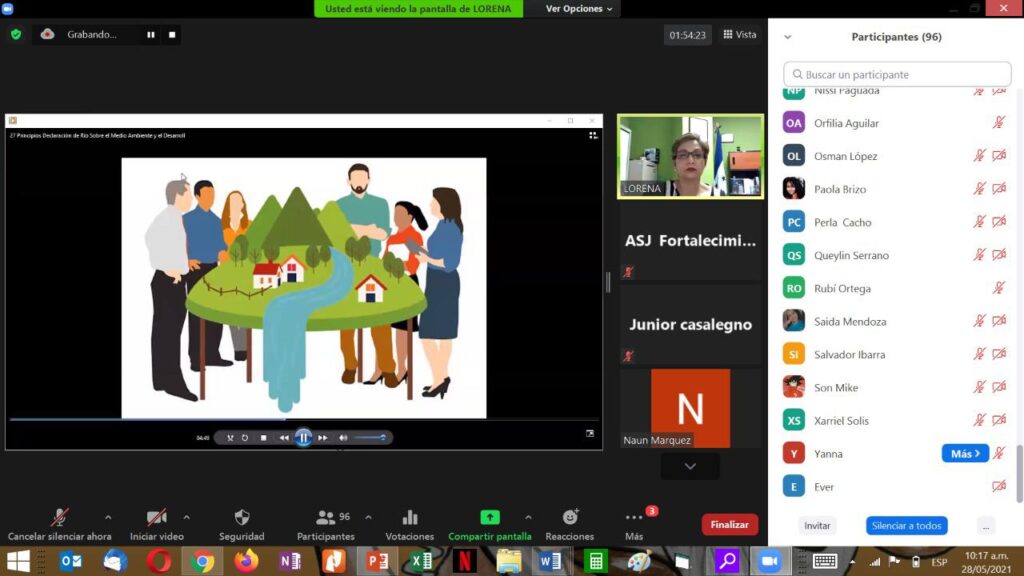Open the Participantes toolbar icon
Screen dimensions: 1024x576
[x=326, y=518]
